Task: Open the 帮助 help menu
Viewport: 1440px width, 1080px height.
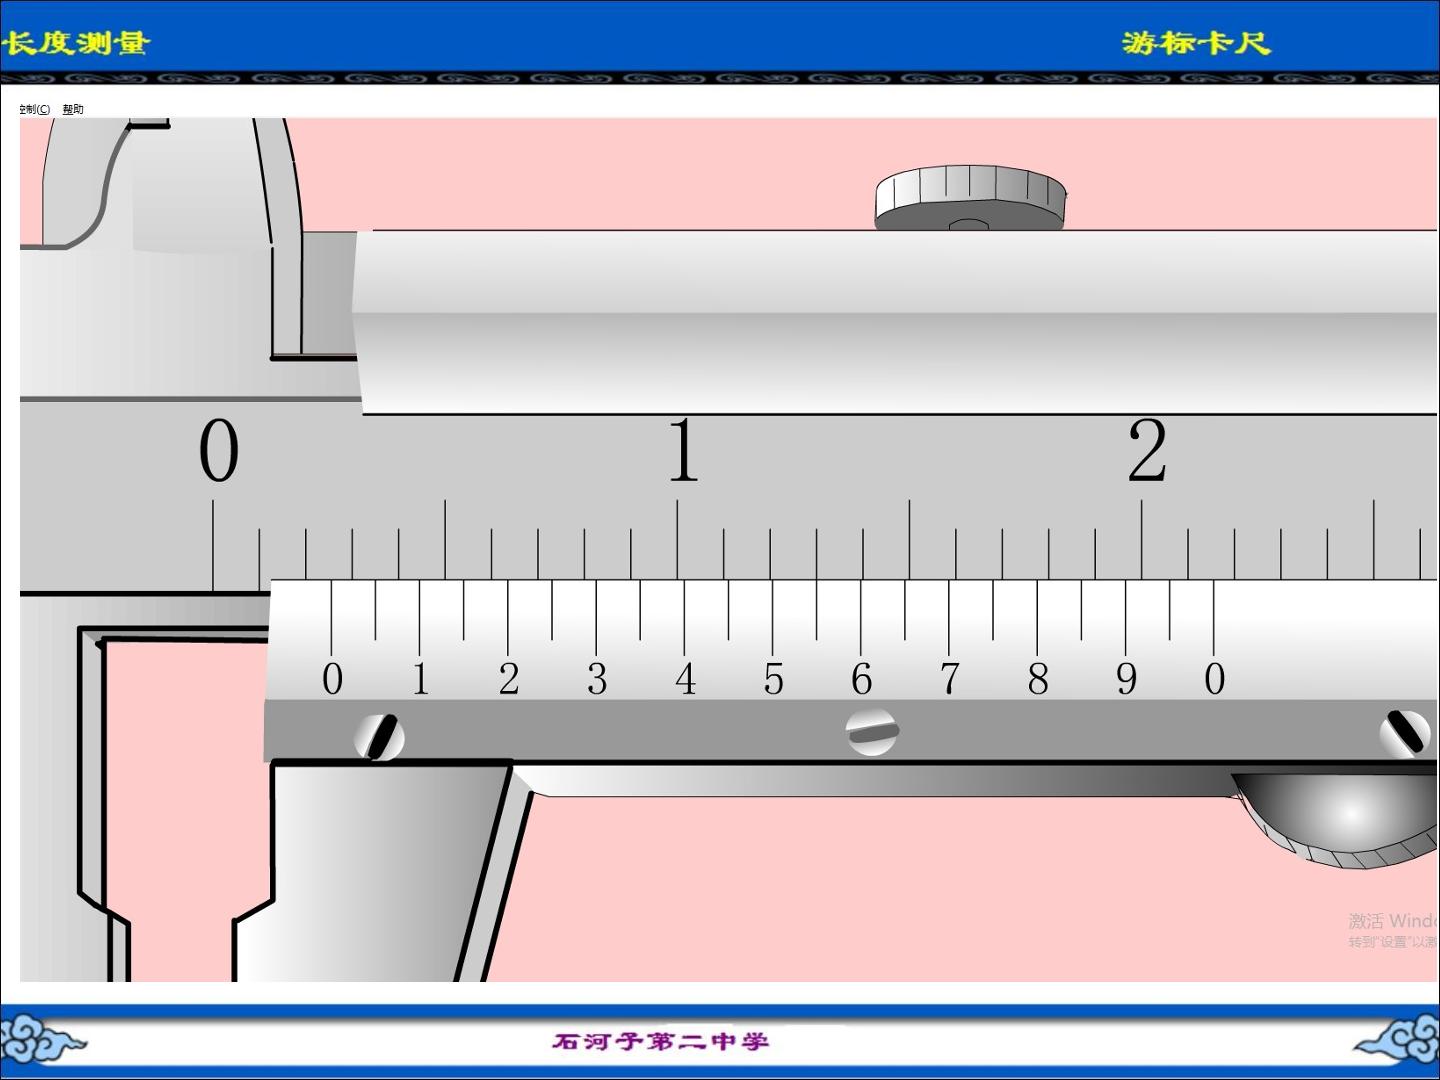Action: (73, 109)
